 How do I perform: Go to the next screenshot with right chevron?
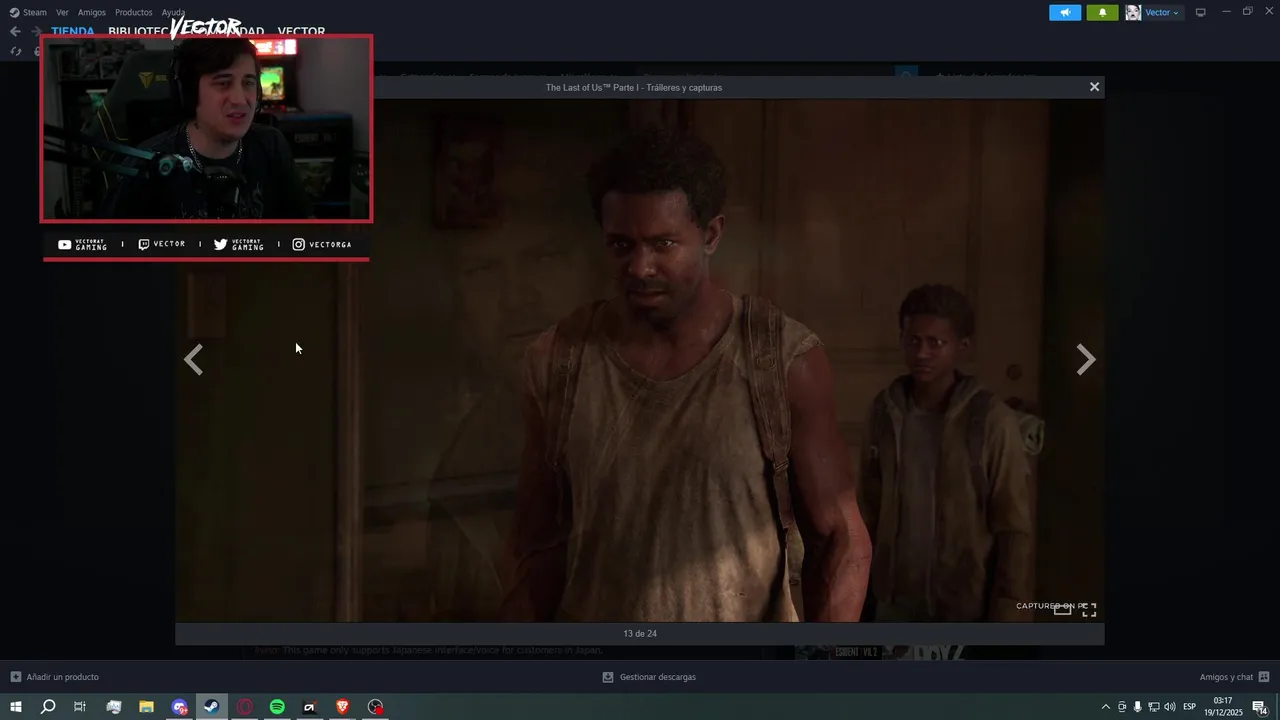point(1086,359)
